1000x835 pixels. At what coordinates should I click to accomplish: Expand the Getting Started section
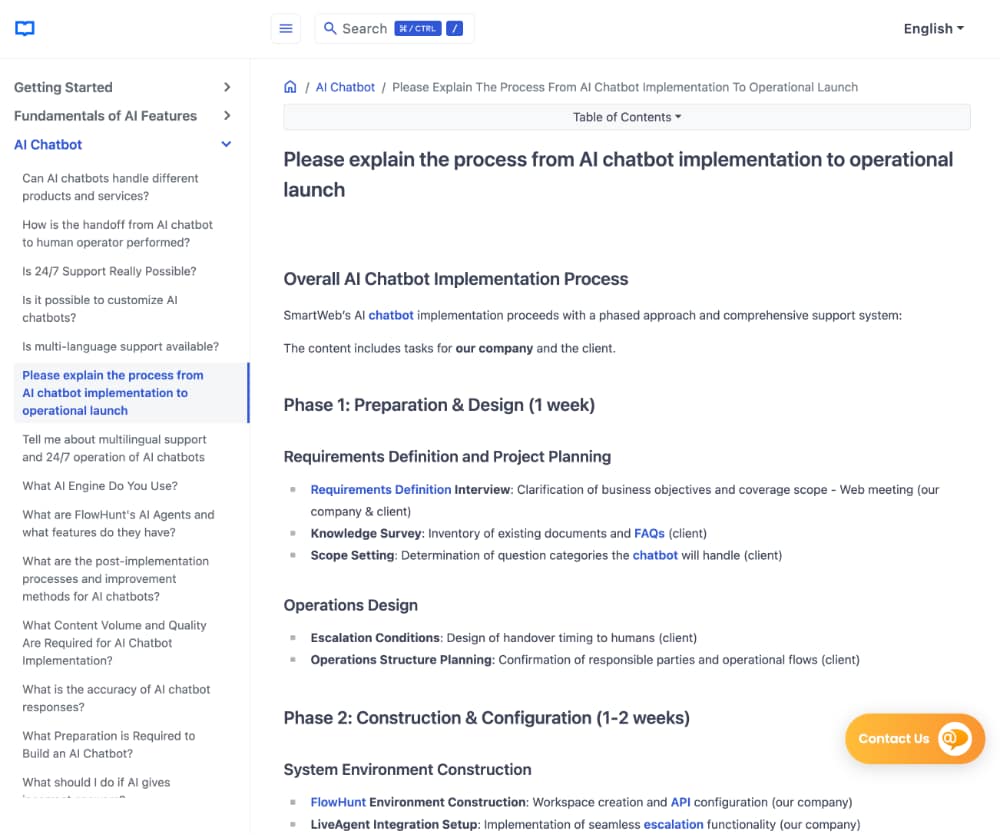pos(227,88)
